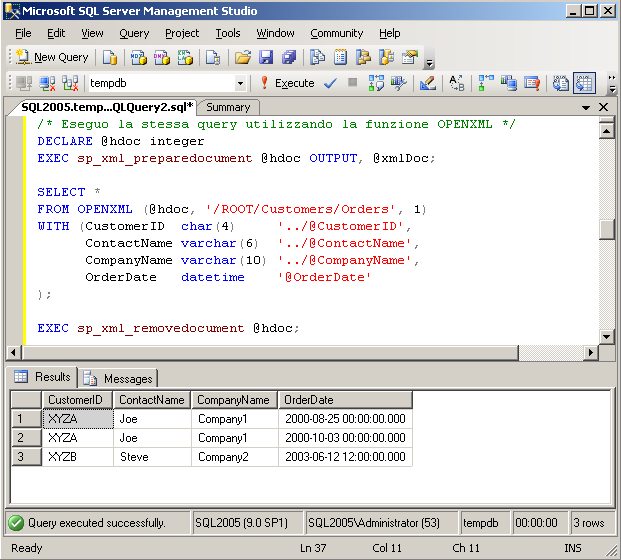Image resolution: width=621 pixels, height=560 pixels.
Task: Analyze Query in Database Engine Tuning Advisor
Action: tap(399, 83)
